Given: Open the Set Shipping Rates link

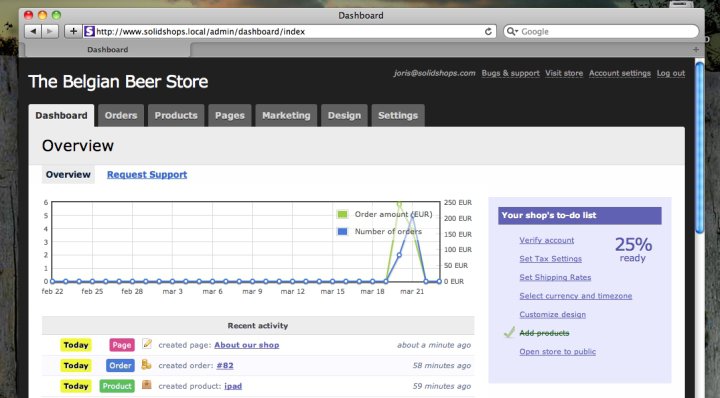Looking at the screenshot, I should (555, 277).
